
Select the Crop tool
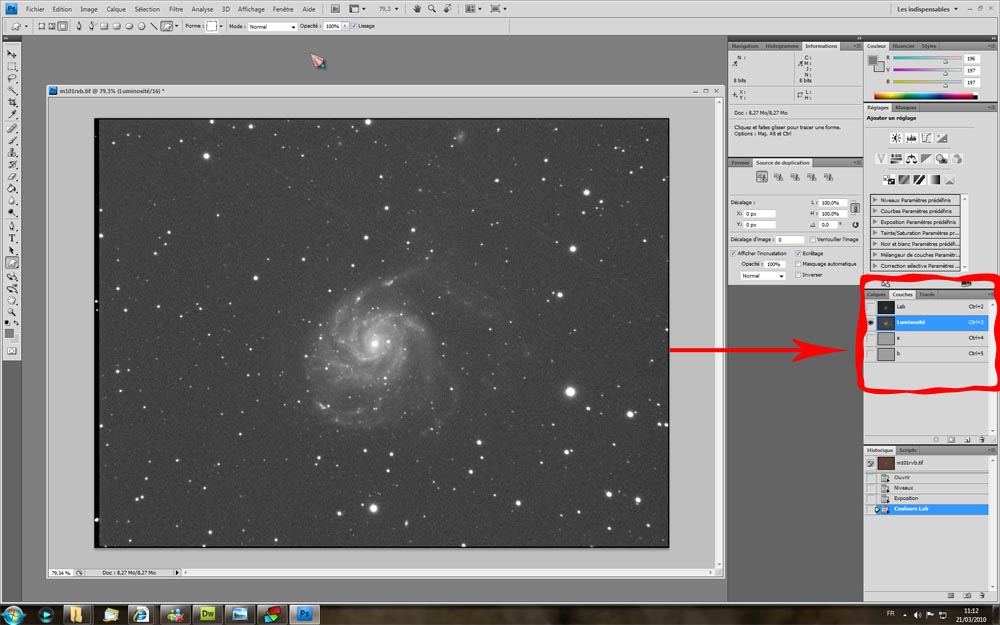click(12, 103)
